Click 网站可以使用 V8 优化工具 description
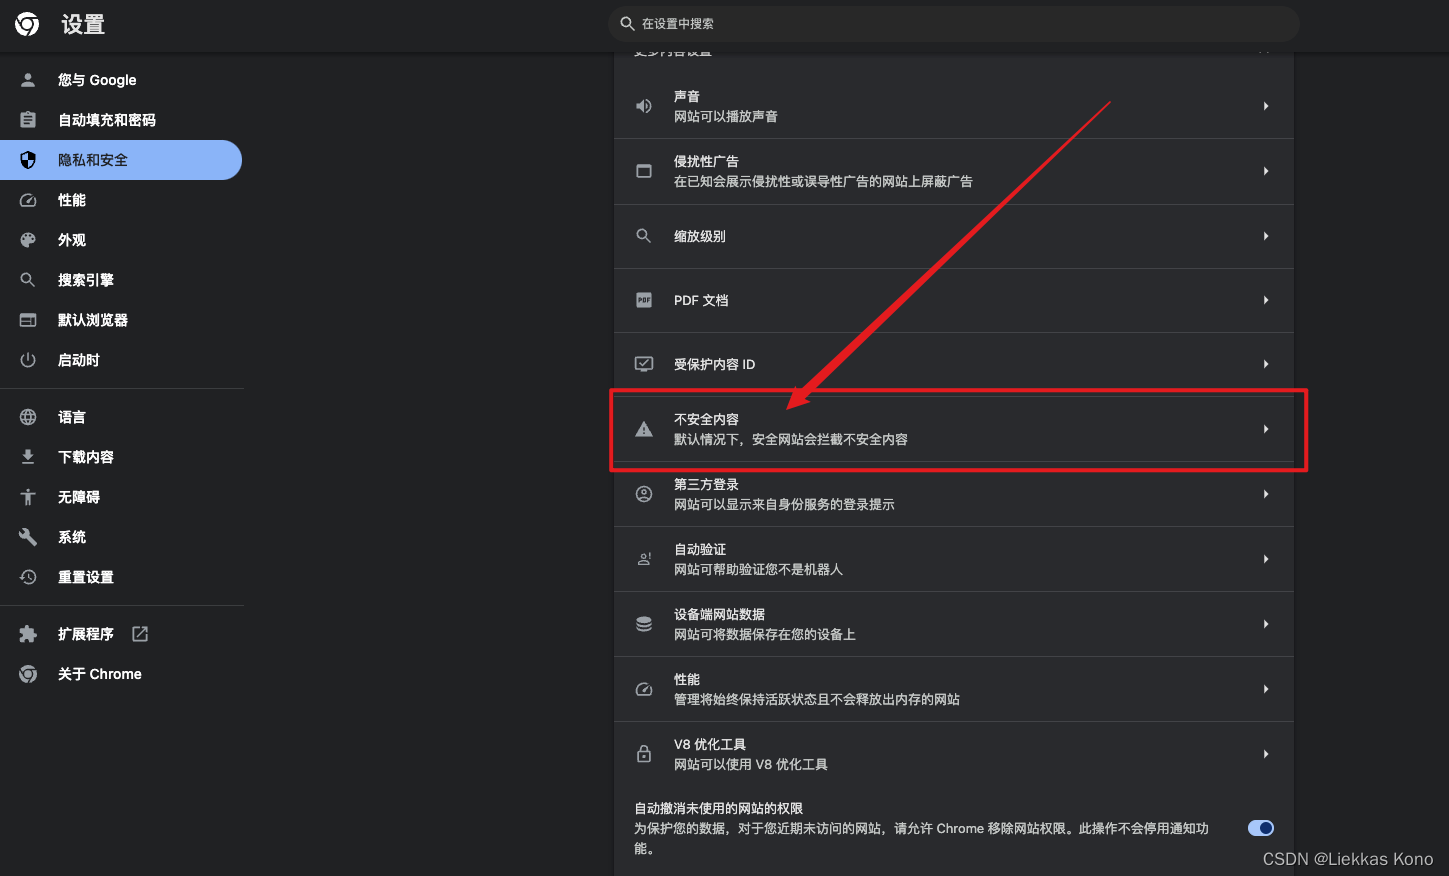The image size is (1449, 876). tap(751, 764)
